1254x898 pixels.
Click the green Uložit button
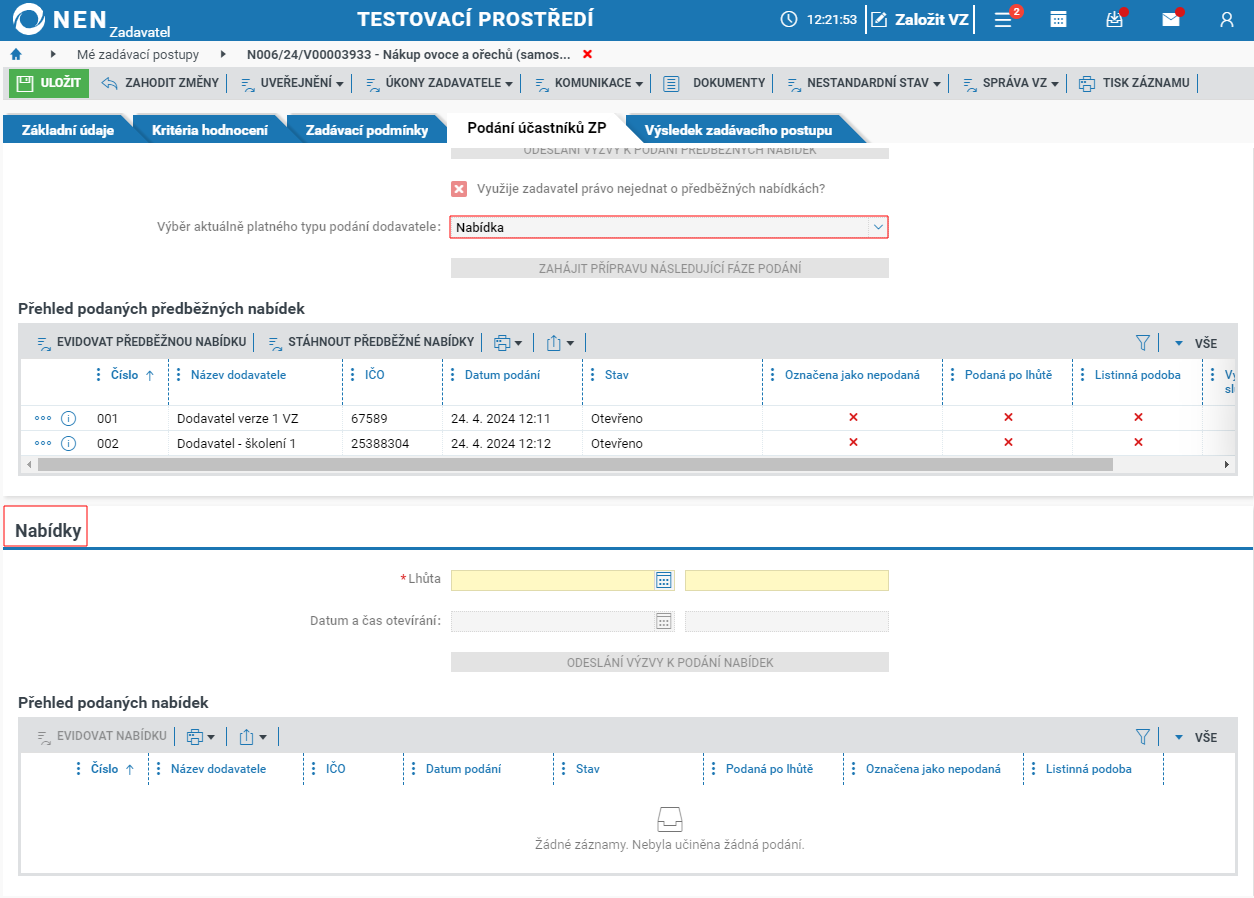pos(49,83)
